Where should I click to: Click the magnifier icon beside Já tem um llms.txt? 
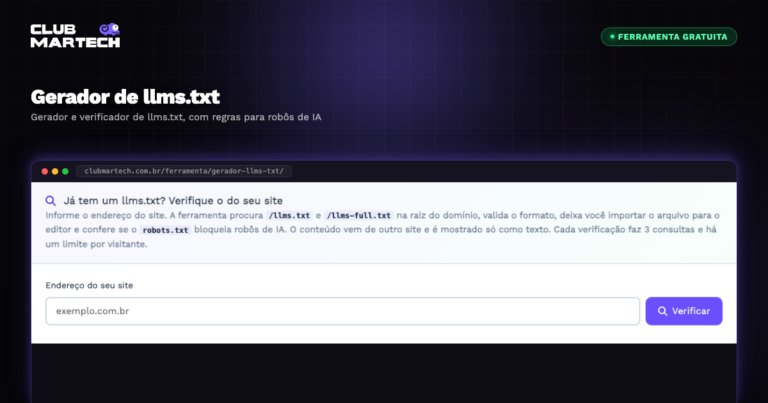(50, 201)
